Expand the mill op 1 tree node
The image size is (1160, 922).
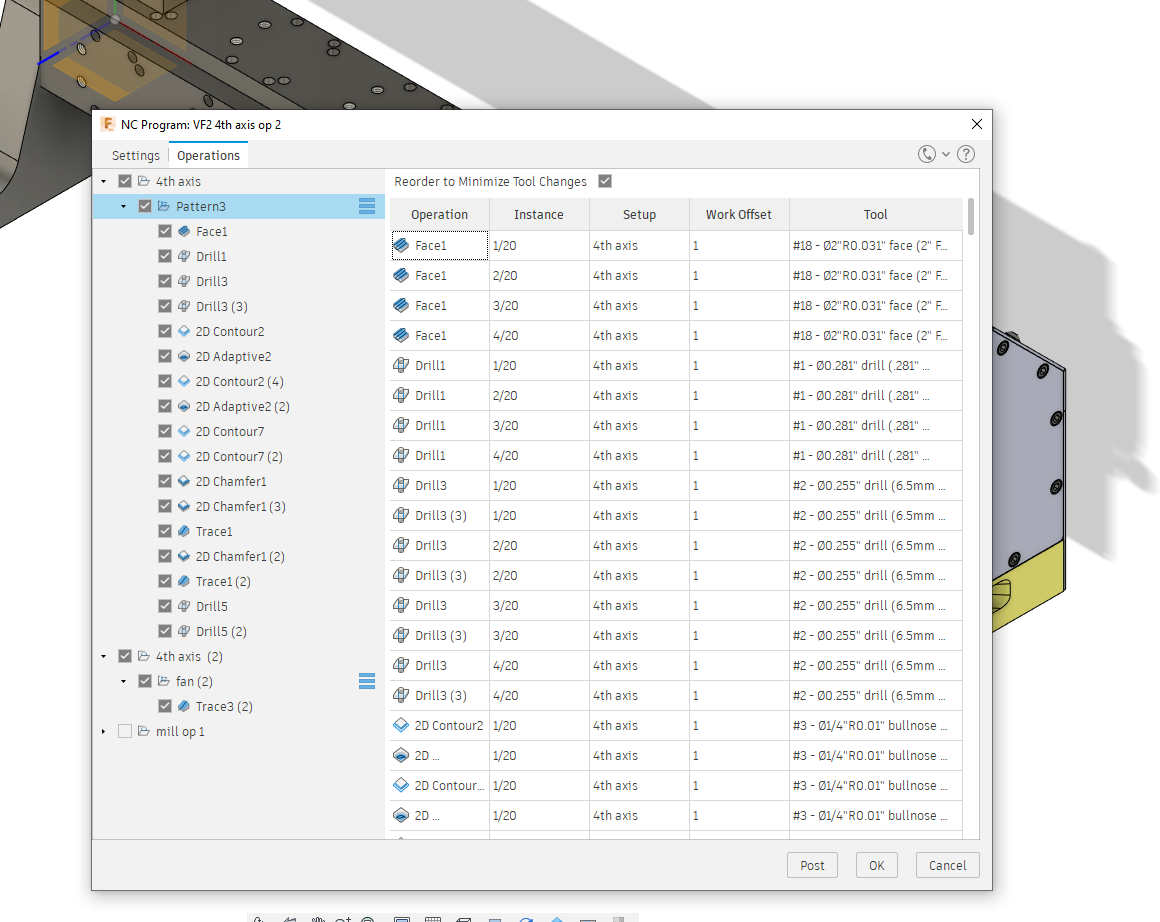click(104, 731)
